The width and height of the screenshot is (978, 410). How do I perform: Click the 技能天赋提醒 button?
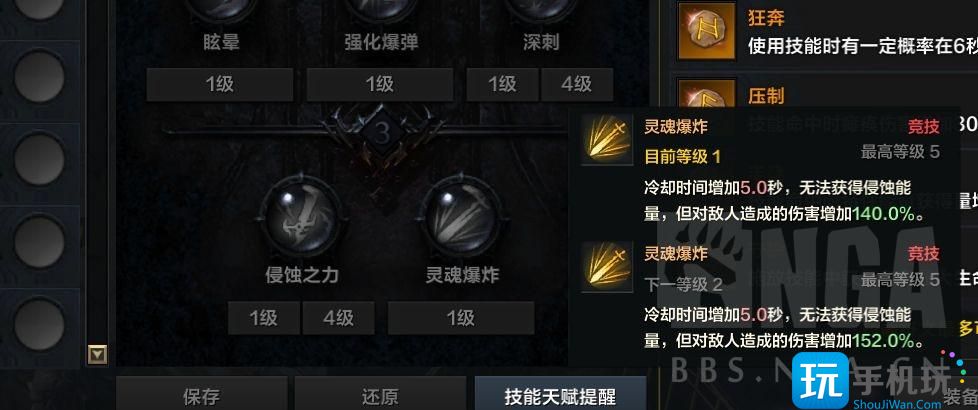559,394
